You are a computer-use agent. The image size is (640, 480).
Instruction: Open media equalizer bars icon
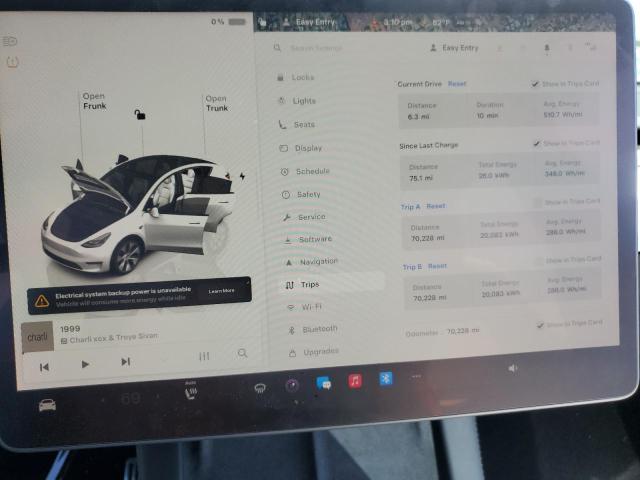click(204, 357)
